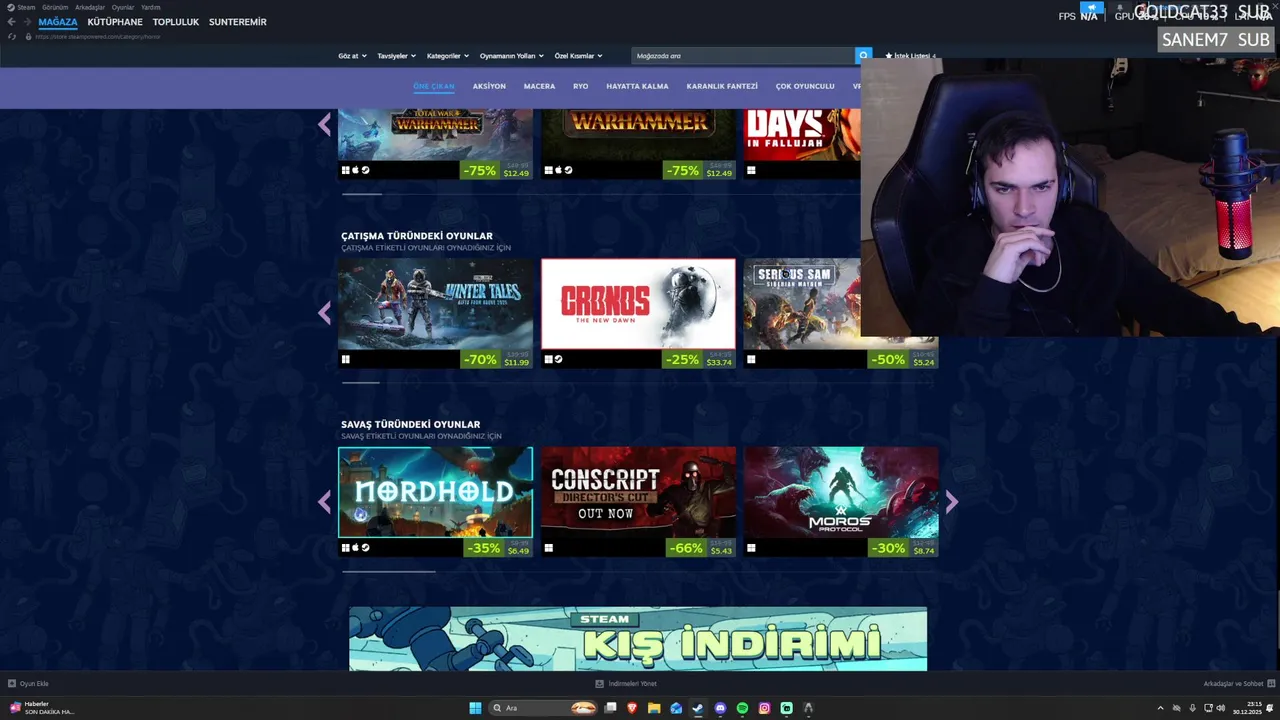Click the Çatışma row carousel scroll indicator
The image size is (1280, 720).
point(361,382)
